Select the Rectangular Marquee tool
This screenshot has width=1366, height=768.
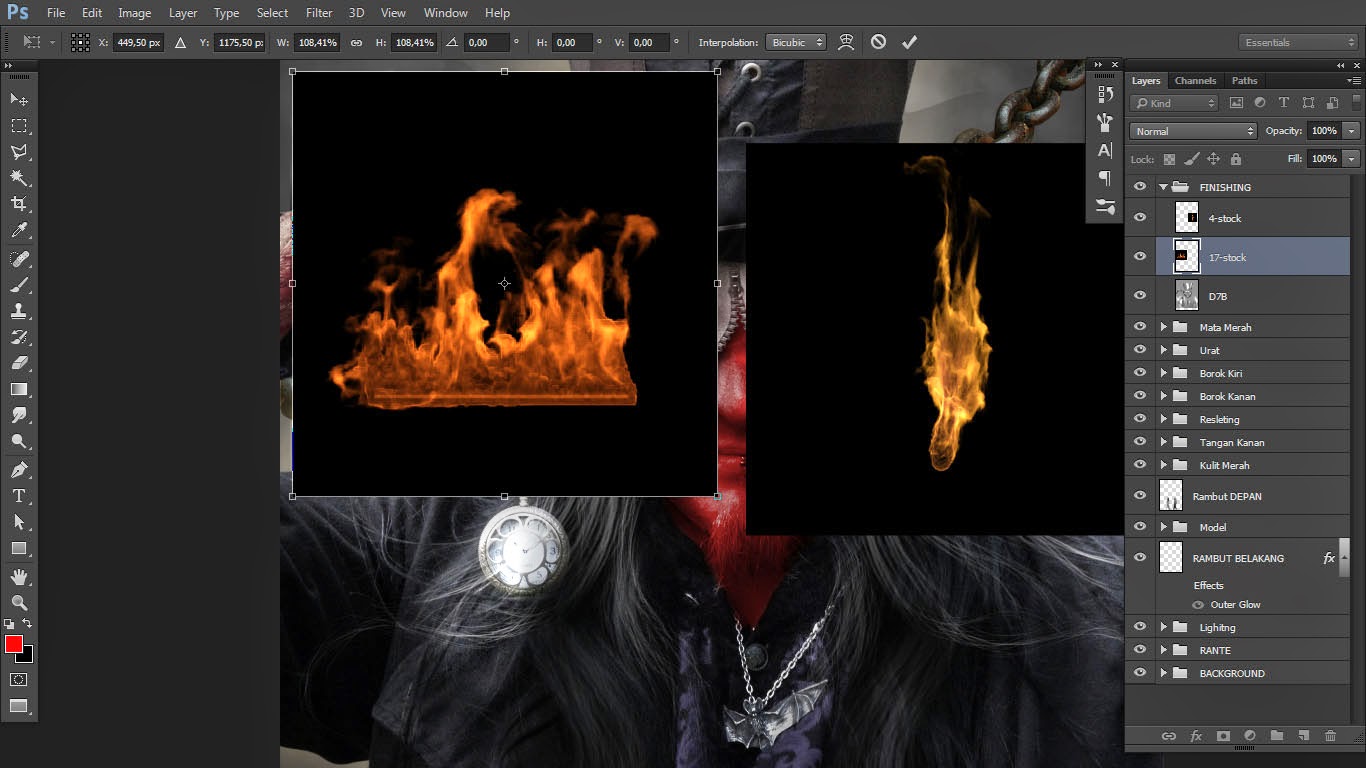tap(19, 126)
